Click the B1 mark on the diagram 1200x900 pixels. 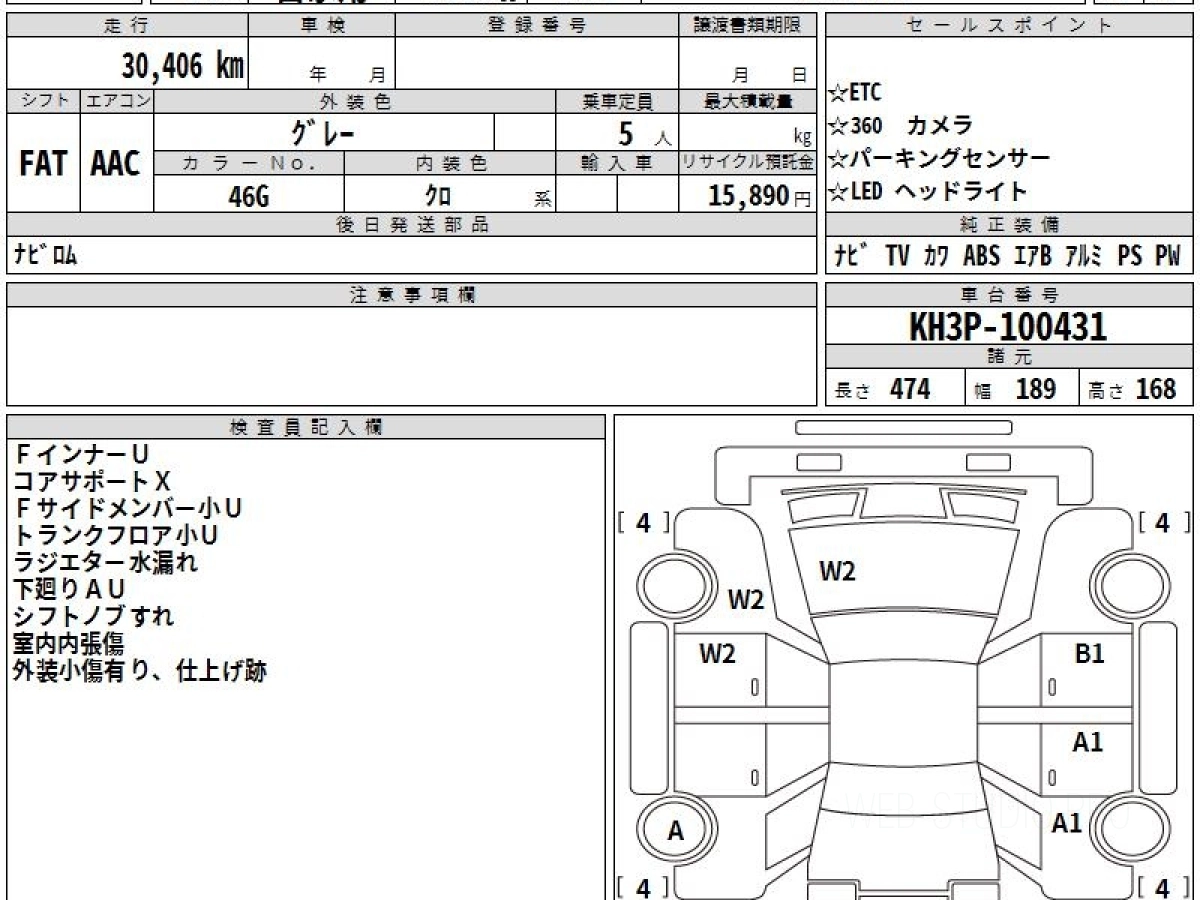click(x=1089, y=654)
